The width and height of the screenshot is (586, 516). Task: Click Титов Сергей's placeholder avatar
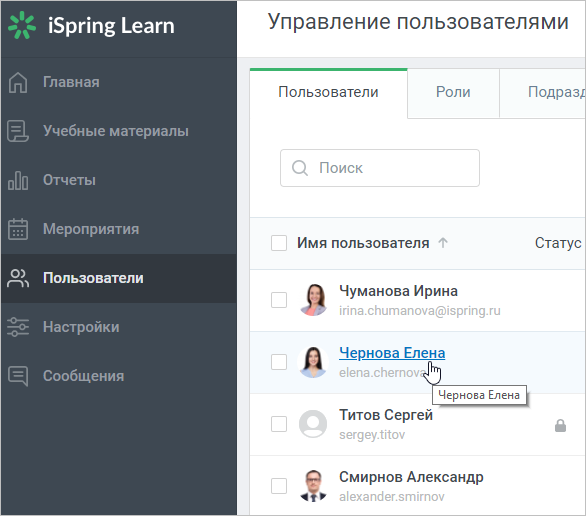coord(313,424)
